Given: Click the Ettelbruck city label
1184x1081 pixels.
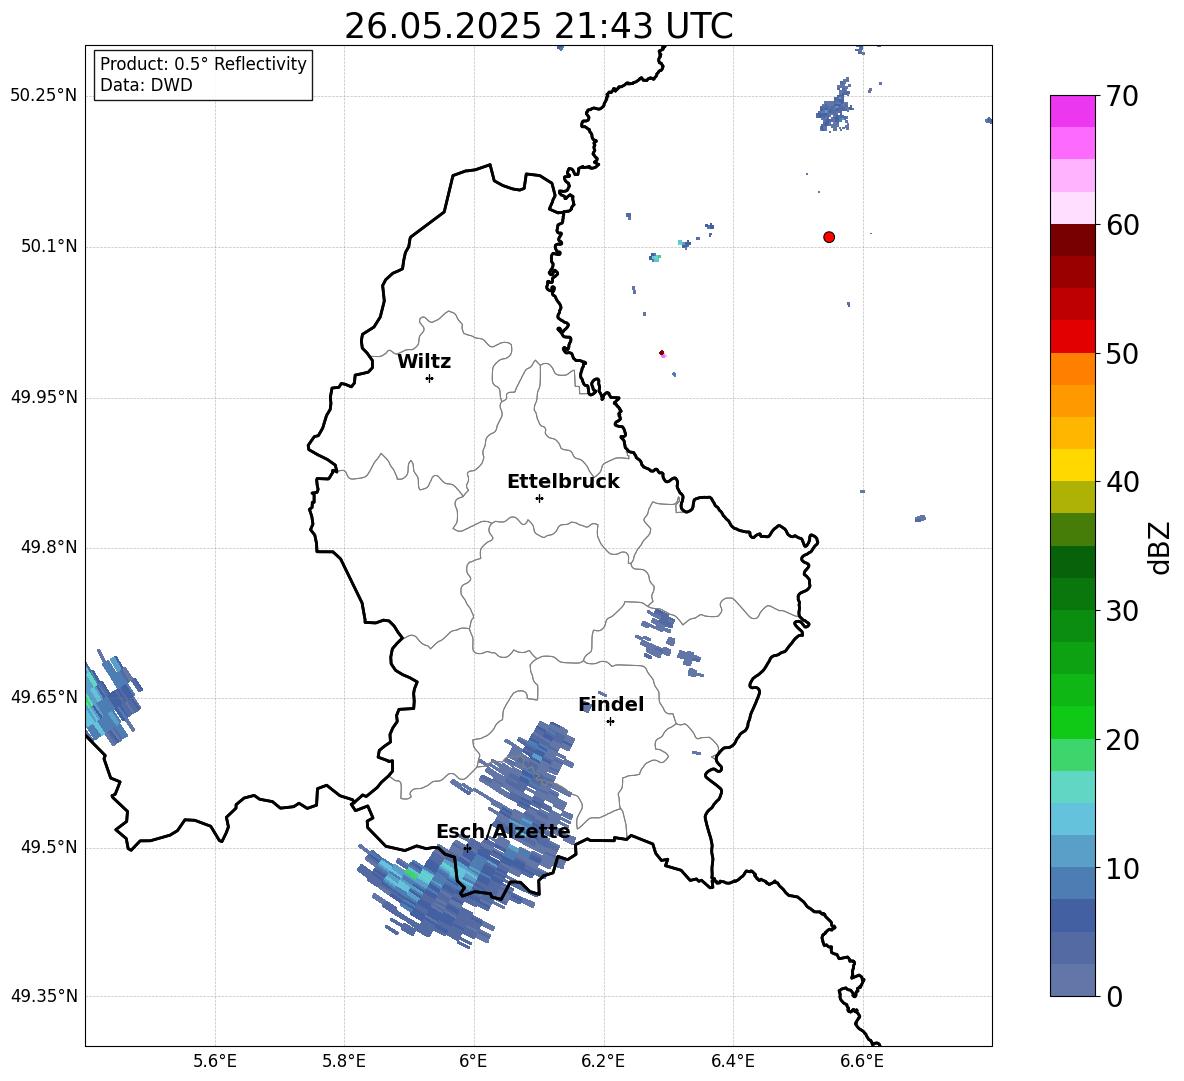Looking at the screenshot, I should 563,482.
